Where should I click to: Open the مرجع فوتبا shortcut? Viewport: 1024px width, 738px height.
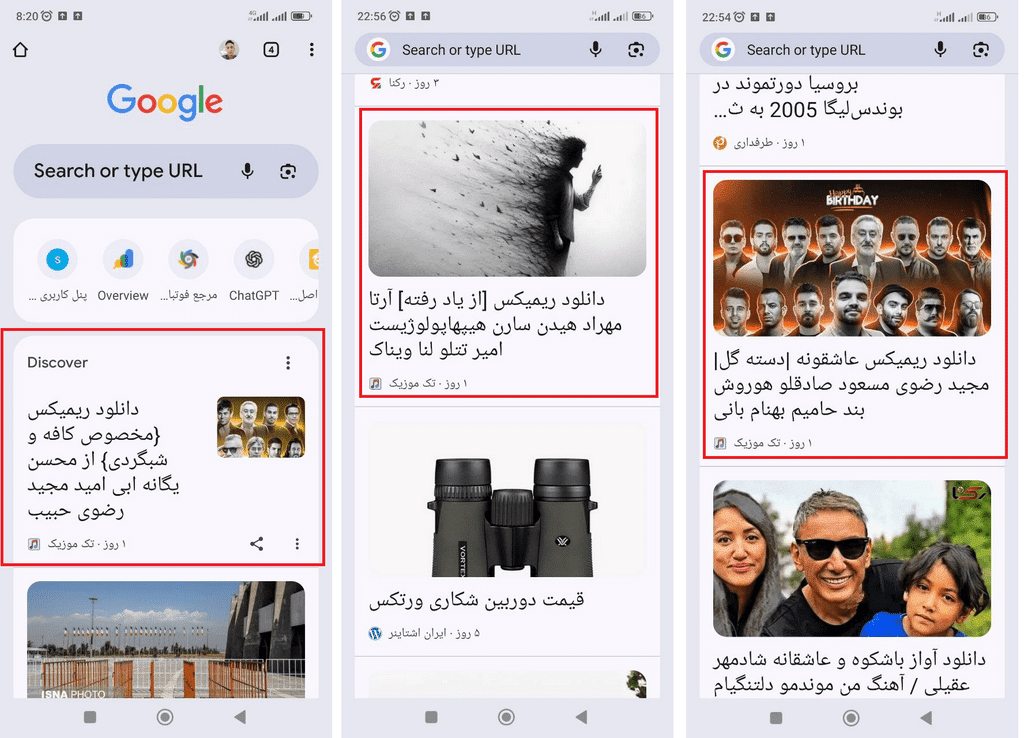188,260
